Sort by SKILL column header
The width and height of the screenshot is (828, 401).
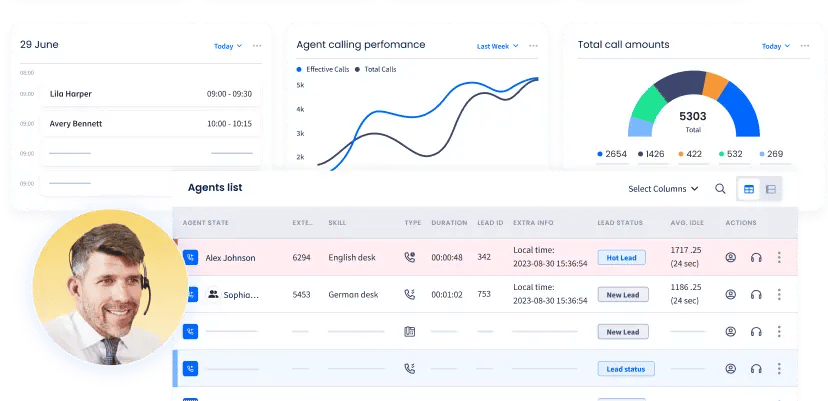(337, 223)
